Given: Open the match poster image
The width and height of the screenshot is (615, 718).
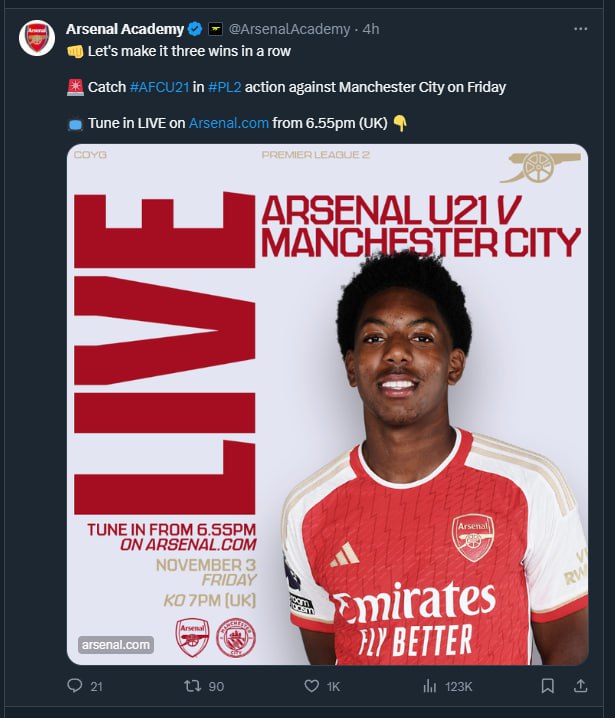Looking at the screenshot, I should click(327, 404).
